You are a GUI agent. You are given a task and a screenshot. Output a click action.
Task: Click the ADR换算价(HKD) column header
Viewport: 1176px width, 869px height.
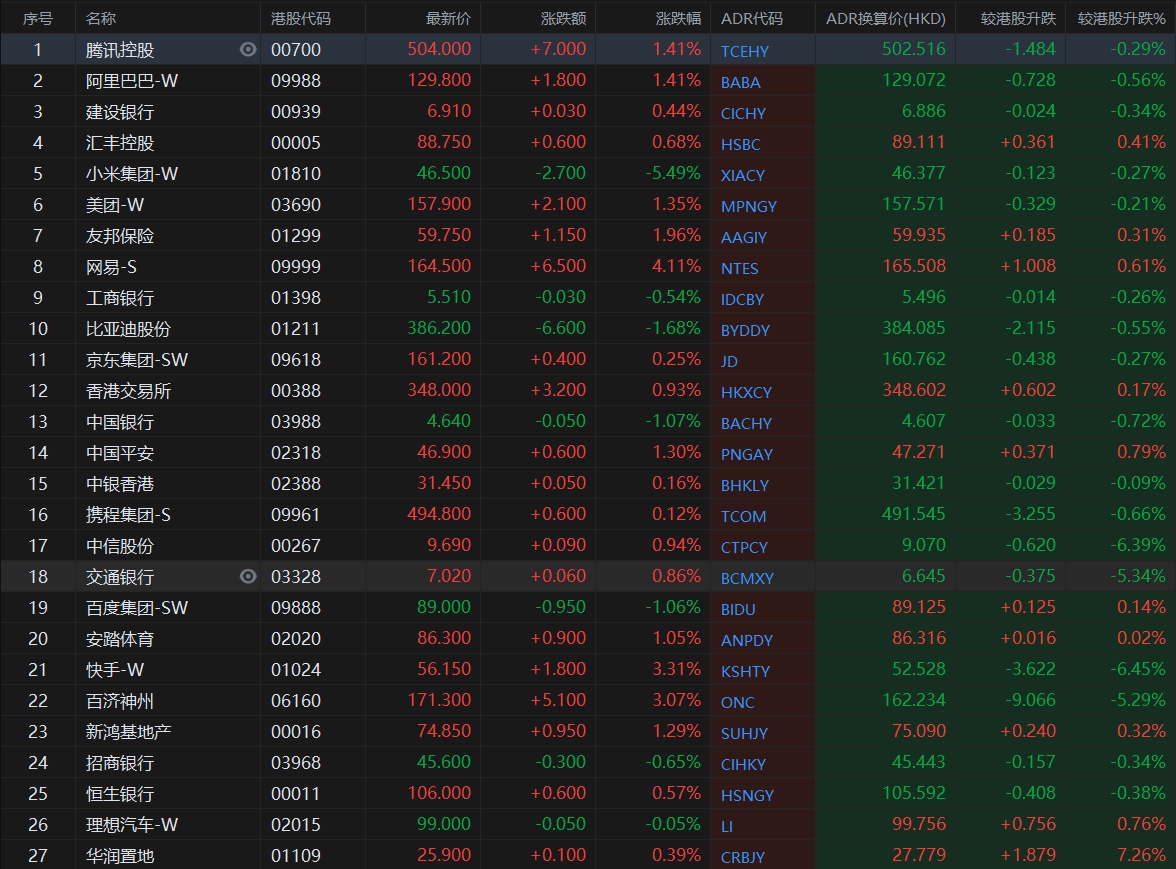point(885,19)
